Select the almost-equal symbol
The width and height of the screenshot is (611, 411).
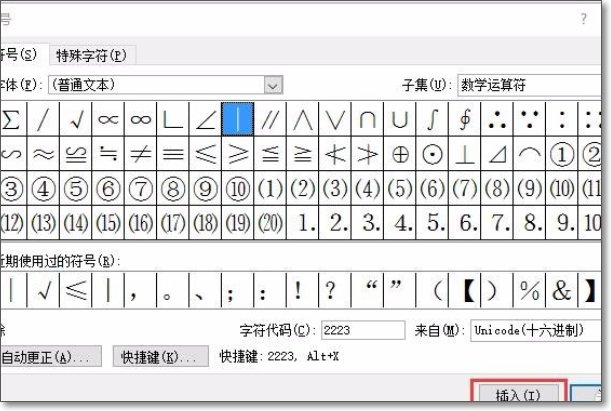[x=43, y=153]
